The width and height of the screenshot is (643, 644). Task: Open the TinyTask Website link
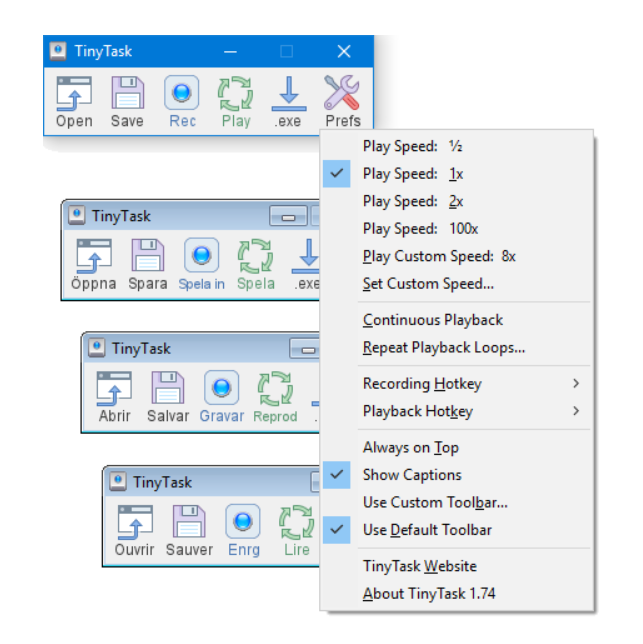pyautogui.click(x=457, y=566)
